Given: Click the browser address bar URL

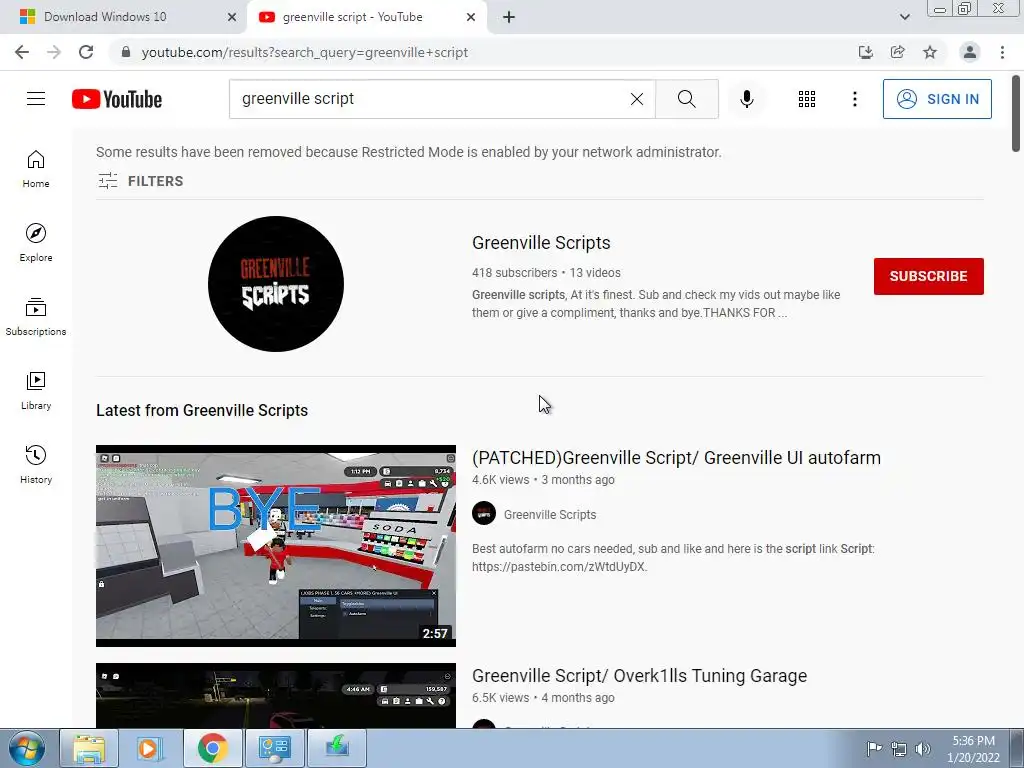Looking at the screenshot, I should point(304,52).
